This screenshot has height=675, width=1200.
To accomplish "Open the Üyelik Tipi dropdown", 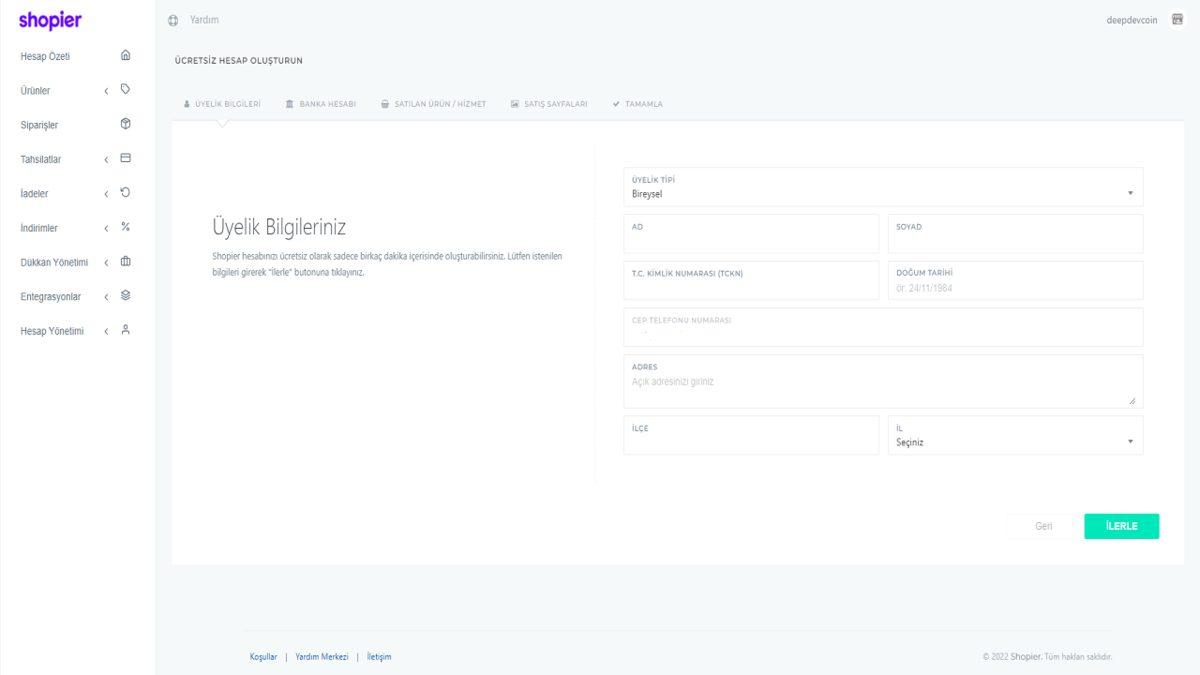I will tap(882, 188).
